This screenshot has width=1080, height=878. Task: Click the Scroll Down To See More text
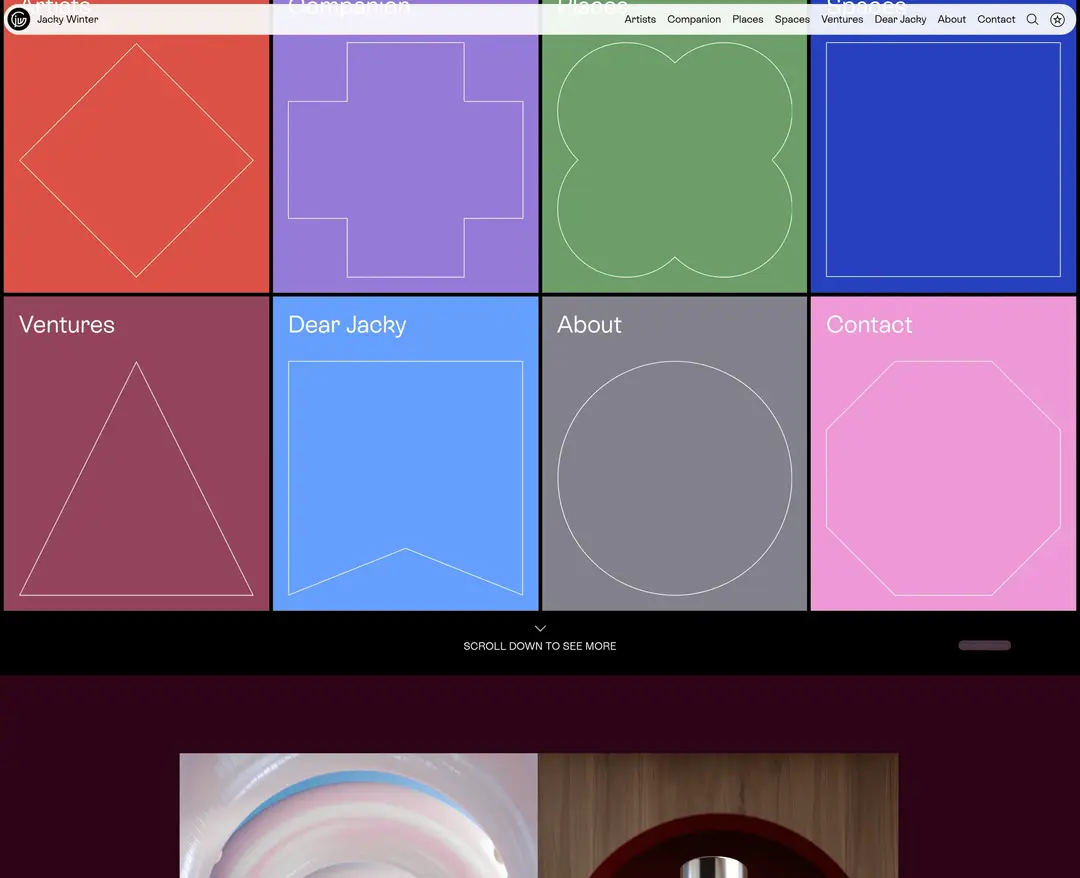click(540, 646)
